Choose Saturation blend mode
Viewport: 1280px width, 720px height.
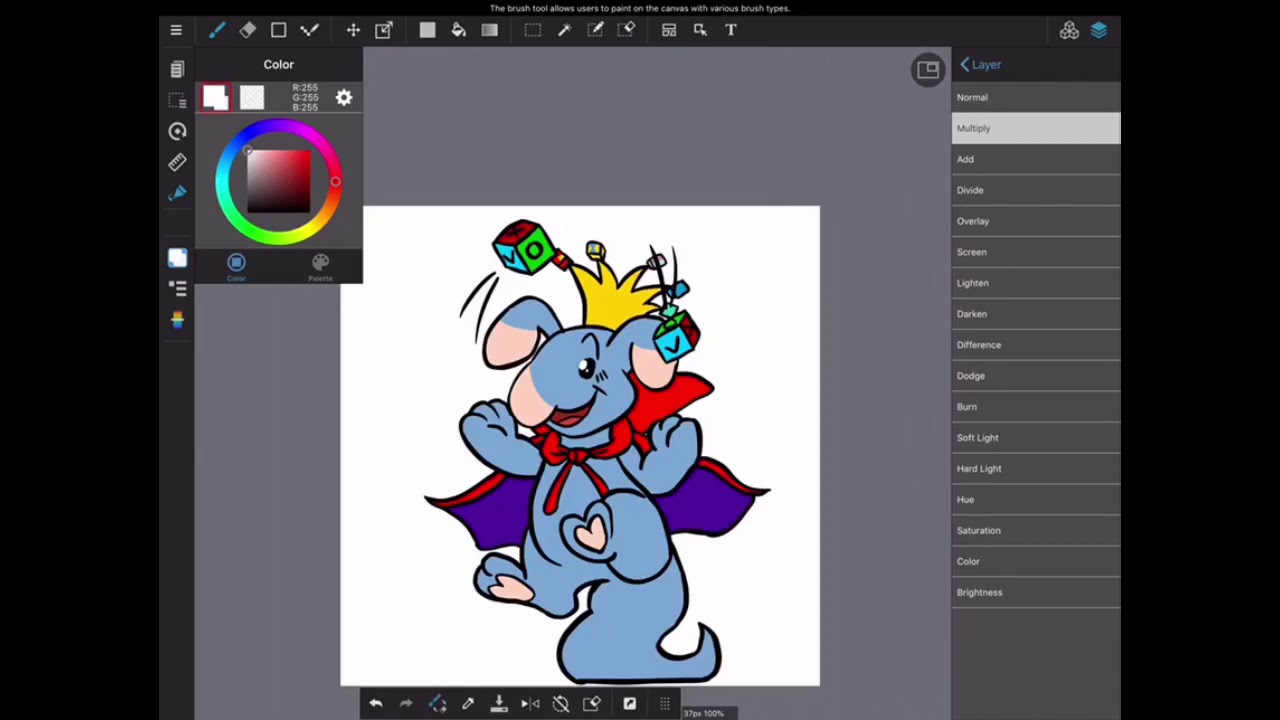(1036, 531)
